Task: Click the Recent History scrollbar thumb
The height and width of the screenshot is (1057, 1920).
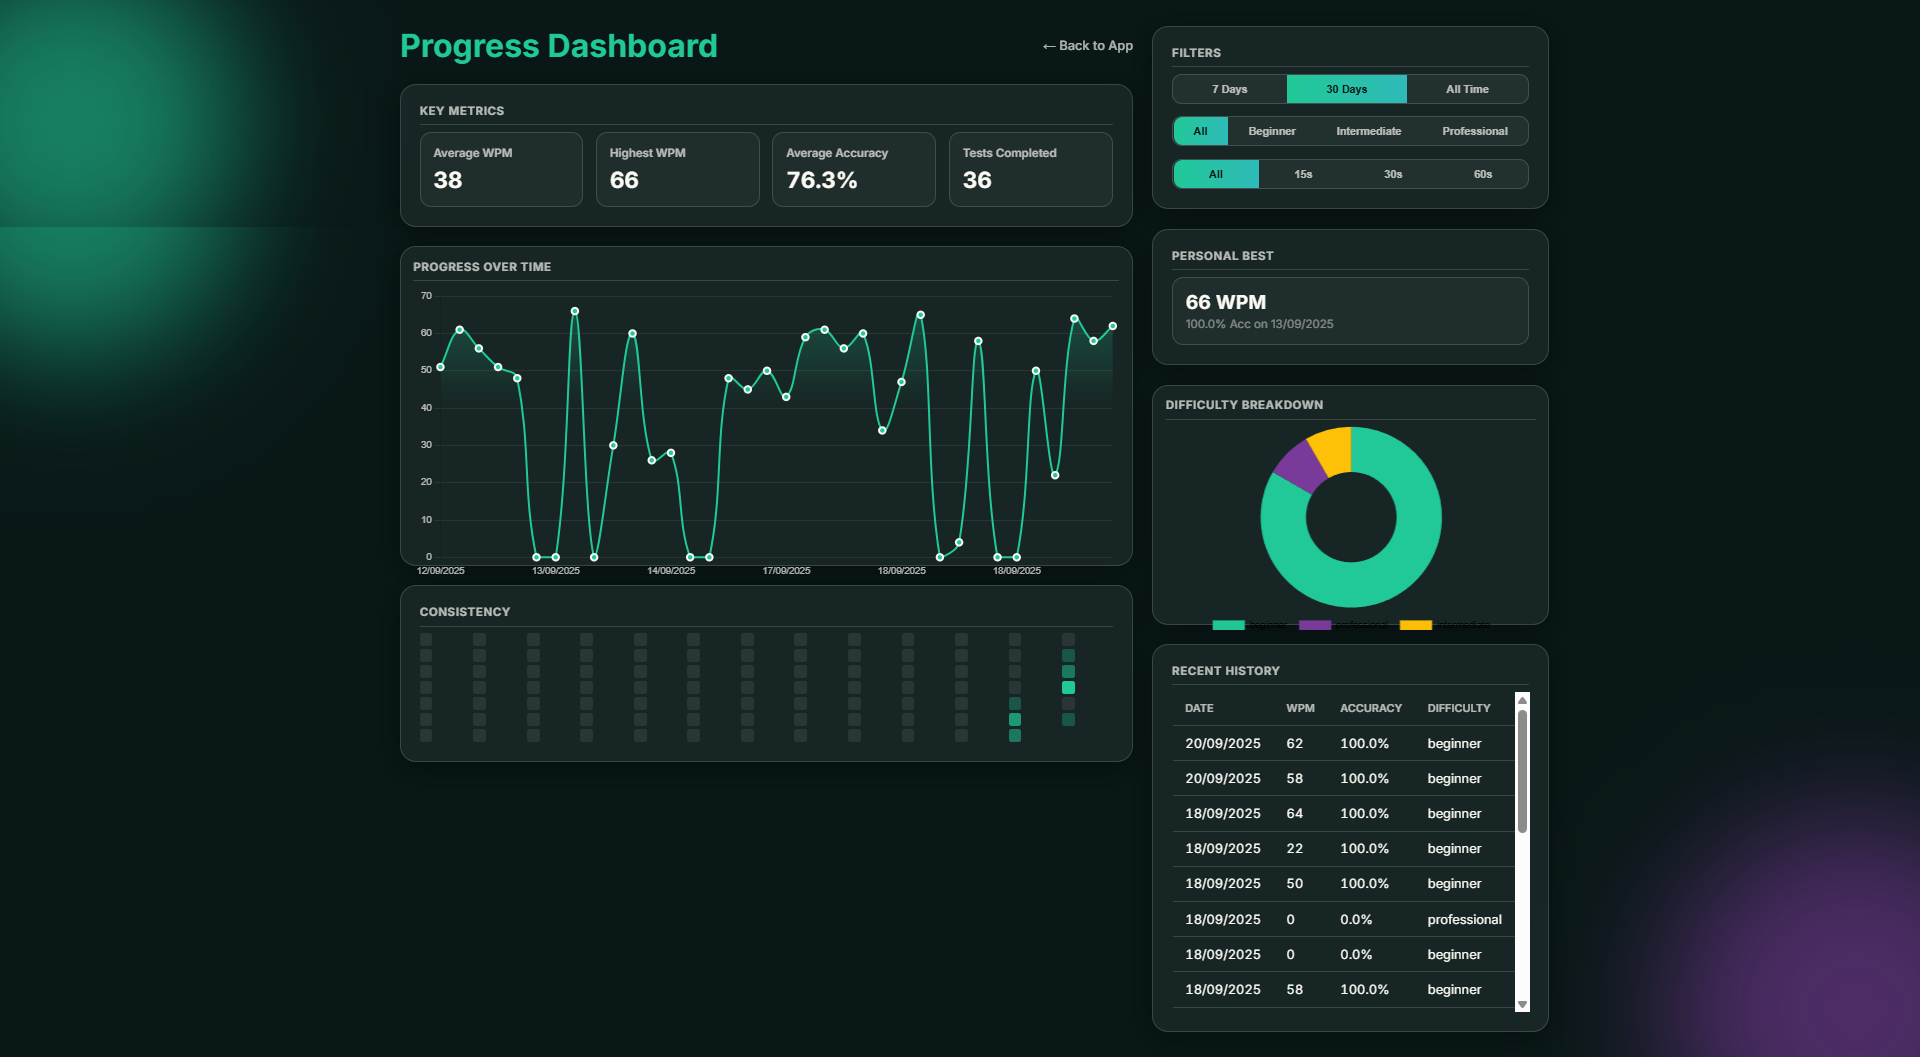Action: click(1522, 770)
